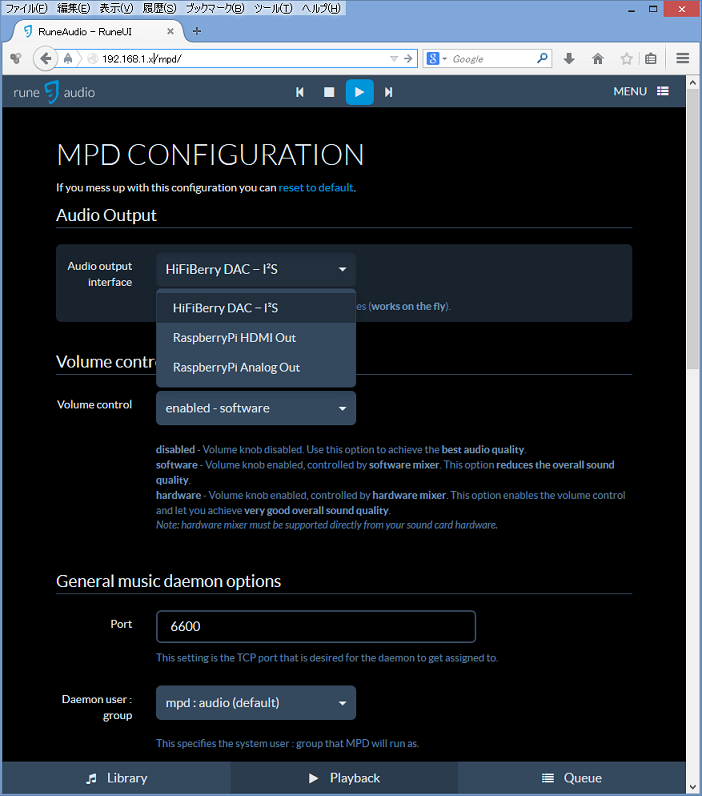Select HiFiBerry DAC - I²S option in list
The height and width of the screenshot is (796, 702).
[256, 308]
